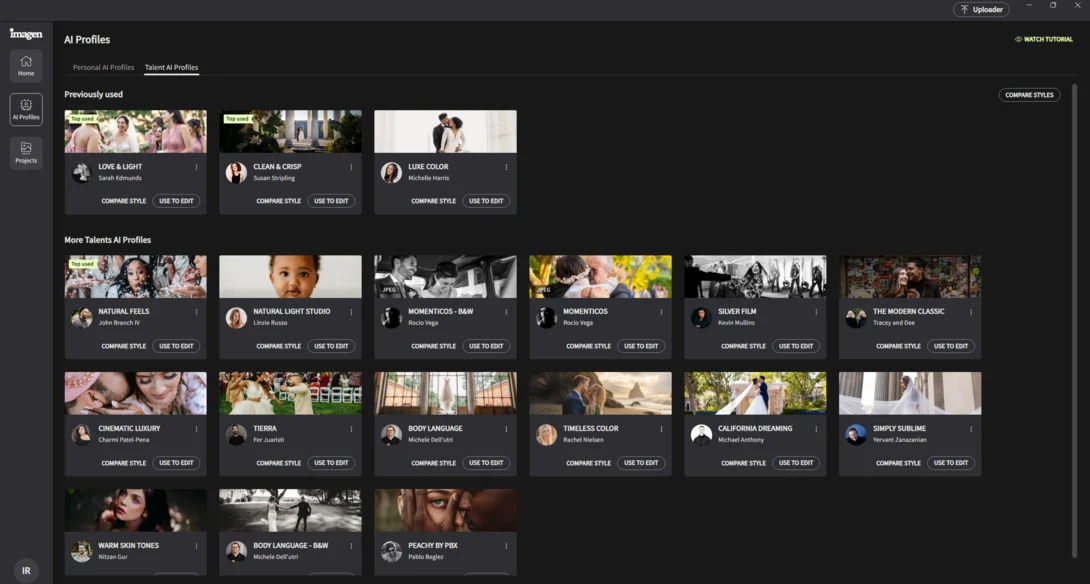Screen dimensions: 1090x584
Task: Open more options for Silver Film
Action: (x=816, y=312)
